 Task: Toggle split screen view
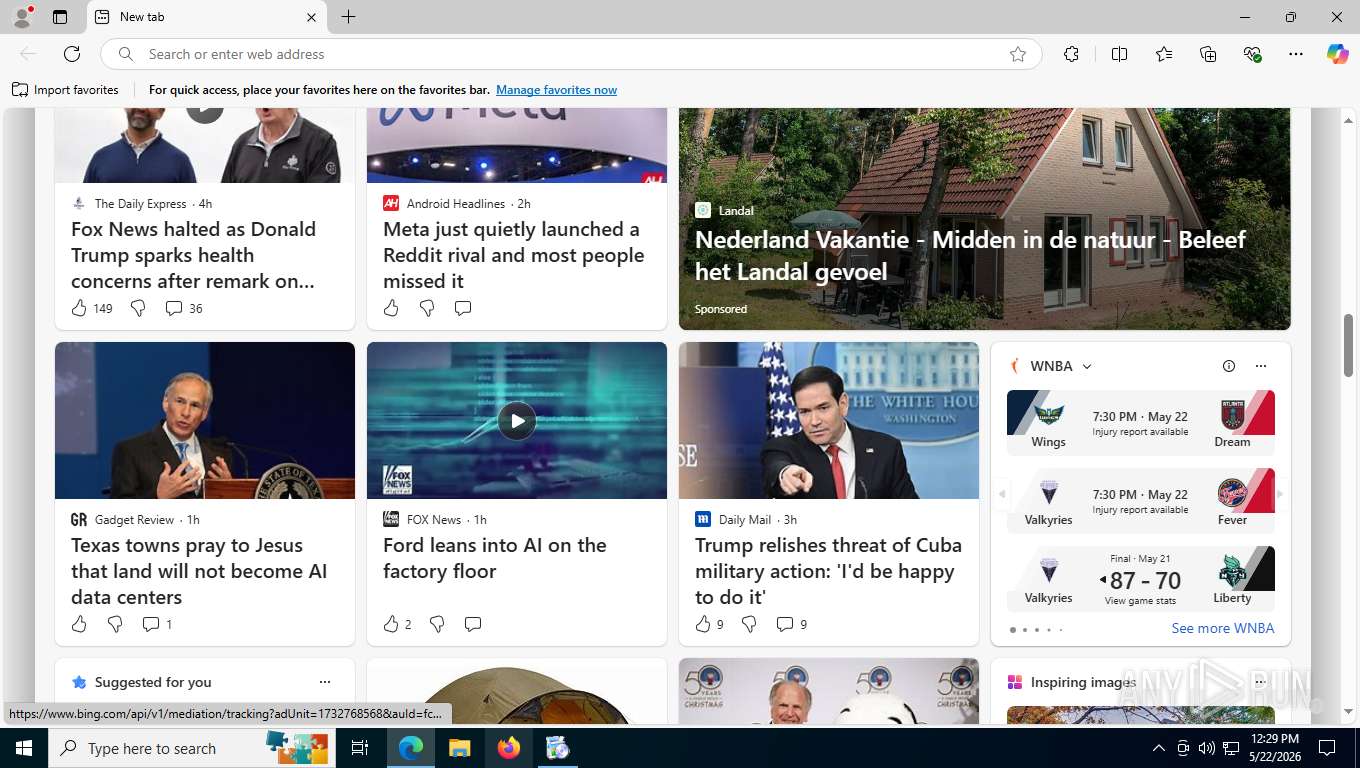click(1119, 54)
